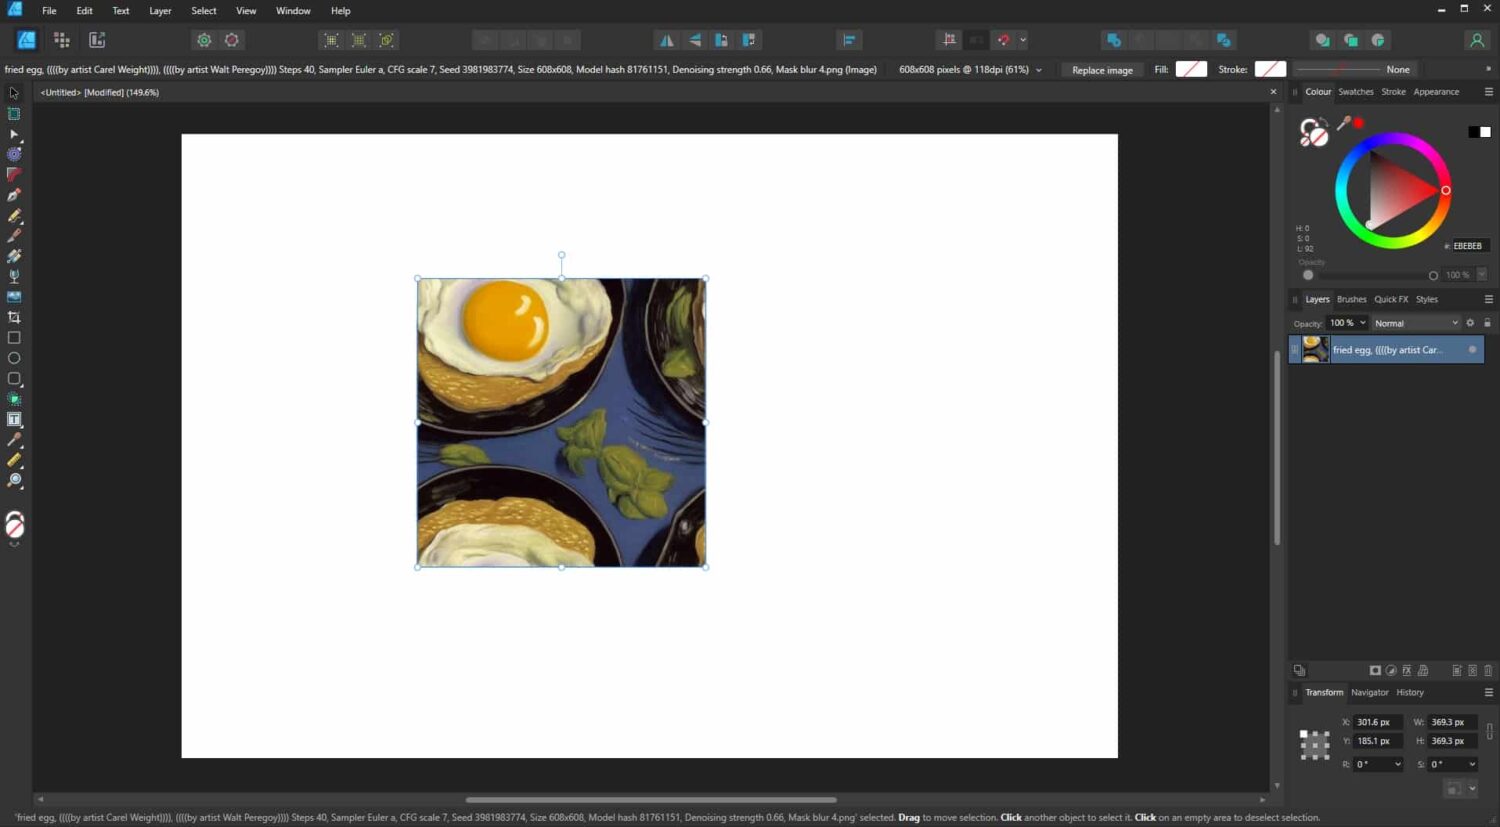Switch to Pixel persona icon
This screenshot has width=1500, height=827.
pyautogui.click(x=61, y=40)
